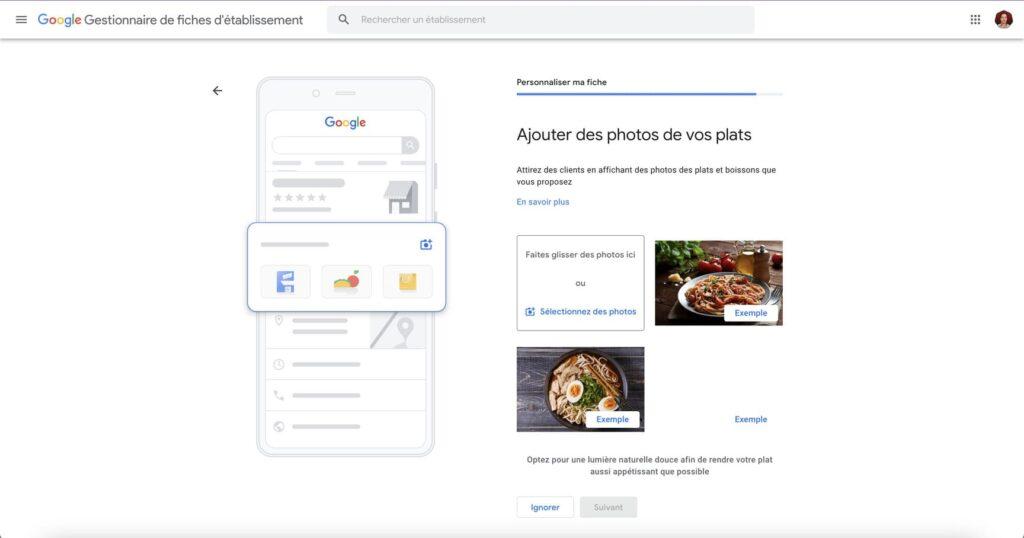1024x538 pixels.
Task: Click the setup progress bar
Action: [x=649, y=94]
